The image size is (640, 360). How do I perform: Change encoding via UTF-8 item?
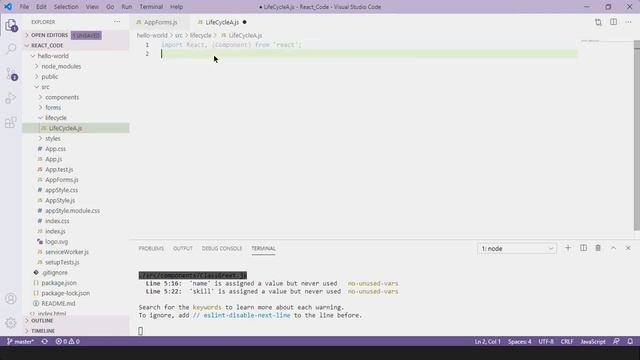coord(546,341)
